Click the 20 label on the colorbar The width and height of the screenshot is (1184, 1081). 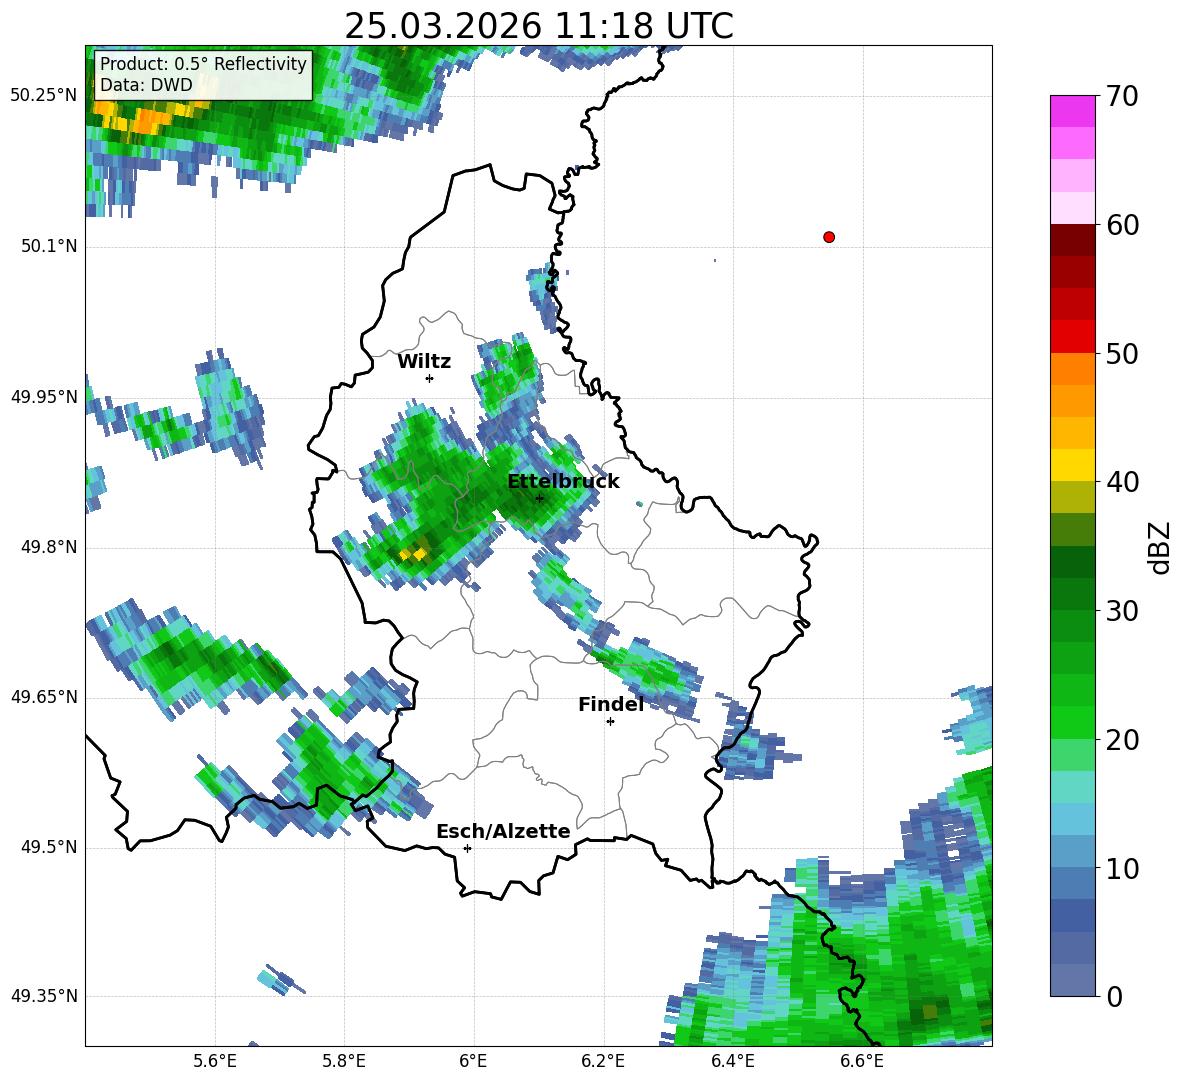coord(1121,739)
